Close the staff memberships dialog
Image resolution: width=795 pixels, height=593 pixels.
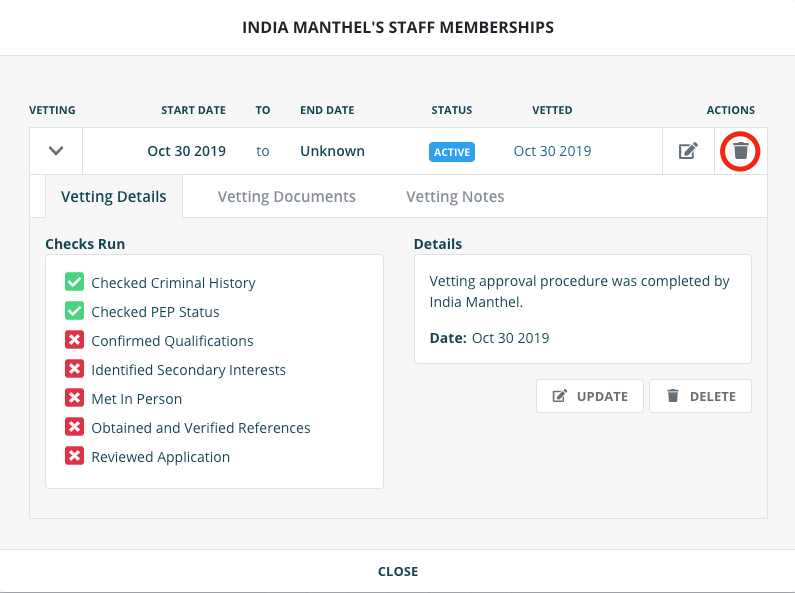397,571
